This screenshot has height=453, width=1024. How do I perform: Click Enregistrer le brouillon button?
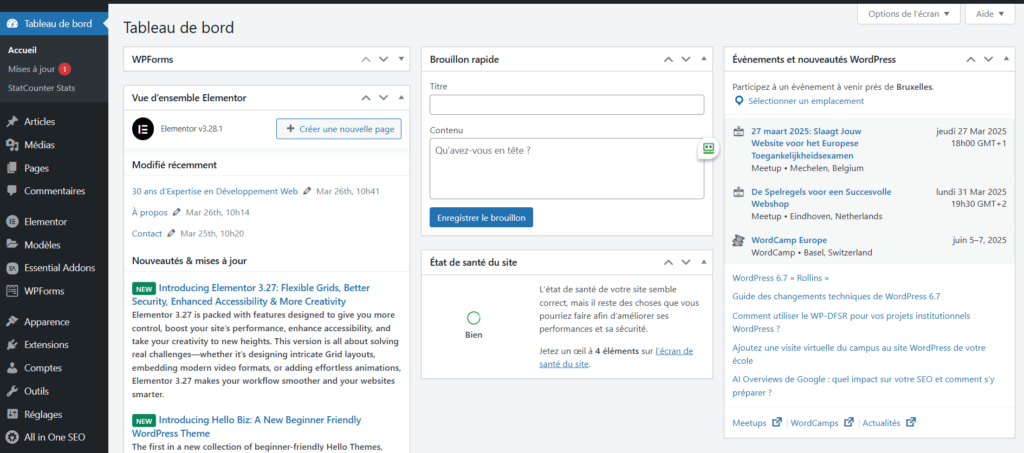click(481, 217)
